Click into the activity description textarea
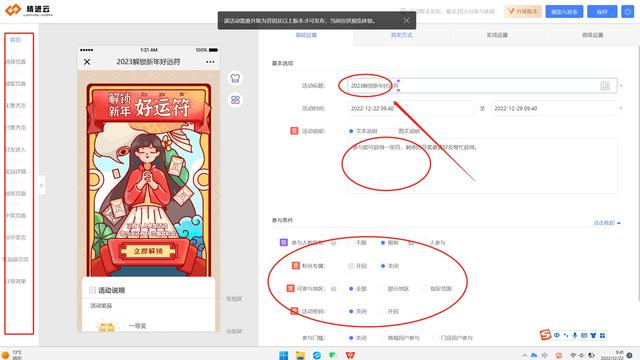The image size is (640, 360). click(482, 166)
